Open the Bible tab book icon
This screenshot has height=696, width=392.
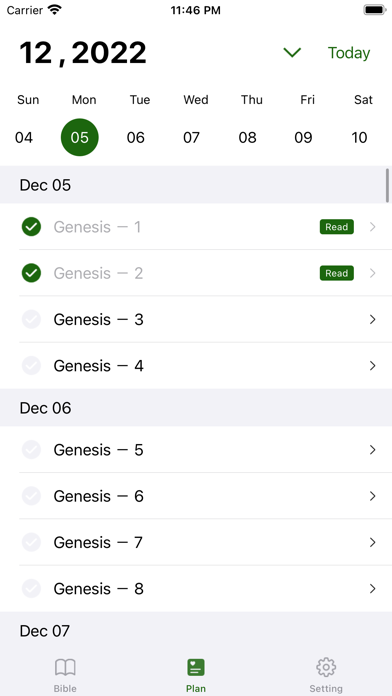coord(65,667)
